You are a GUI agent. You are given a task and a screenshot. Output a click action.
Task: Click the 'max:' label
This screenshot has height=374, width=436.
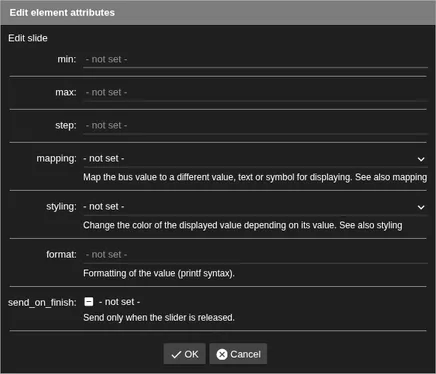point(66,92)
